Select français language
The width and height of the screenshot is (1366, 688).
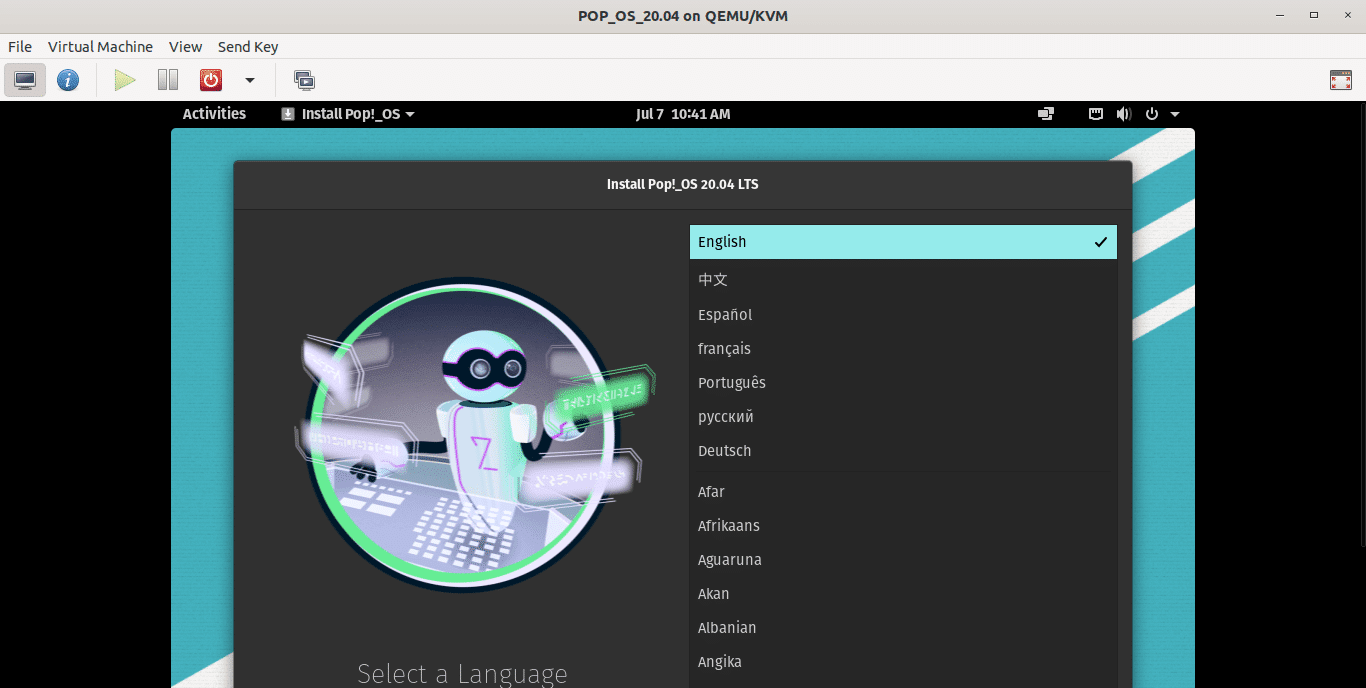pos(903,349)
